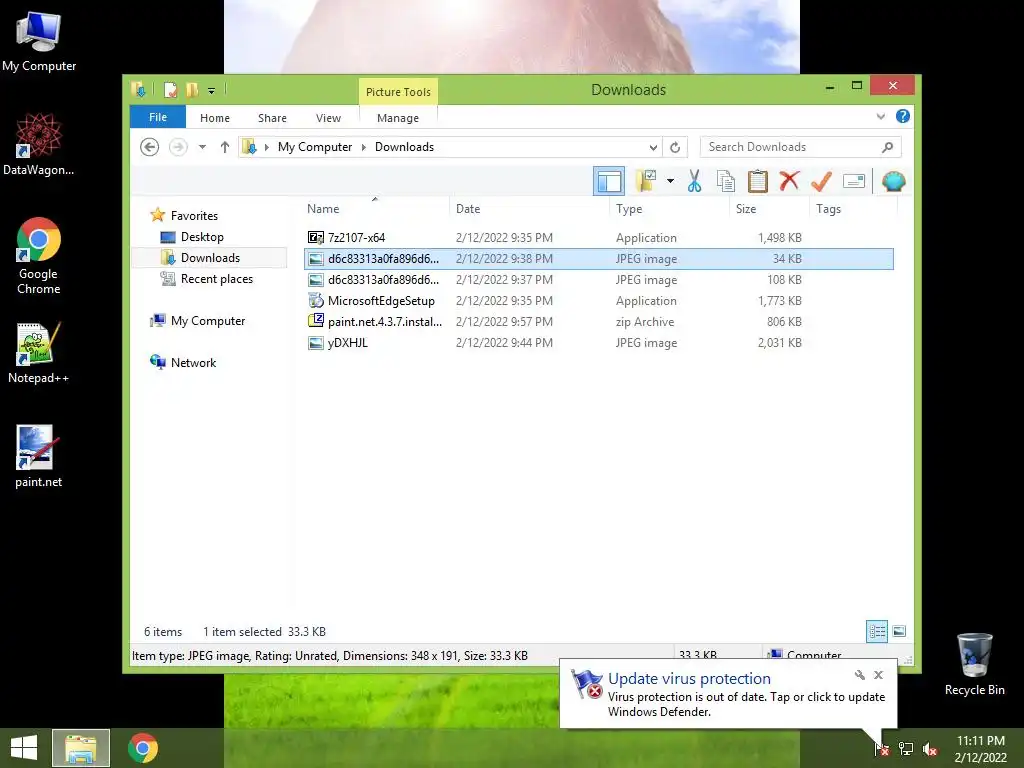Screen dimensions: 1024x768
Task: Click My Computer in the address breadcrumb
Action: pos(315,147)
